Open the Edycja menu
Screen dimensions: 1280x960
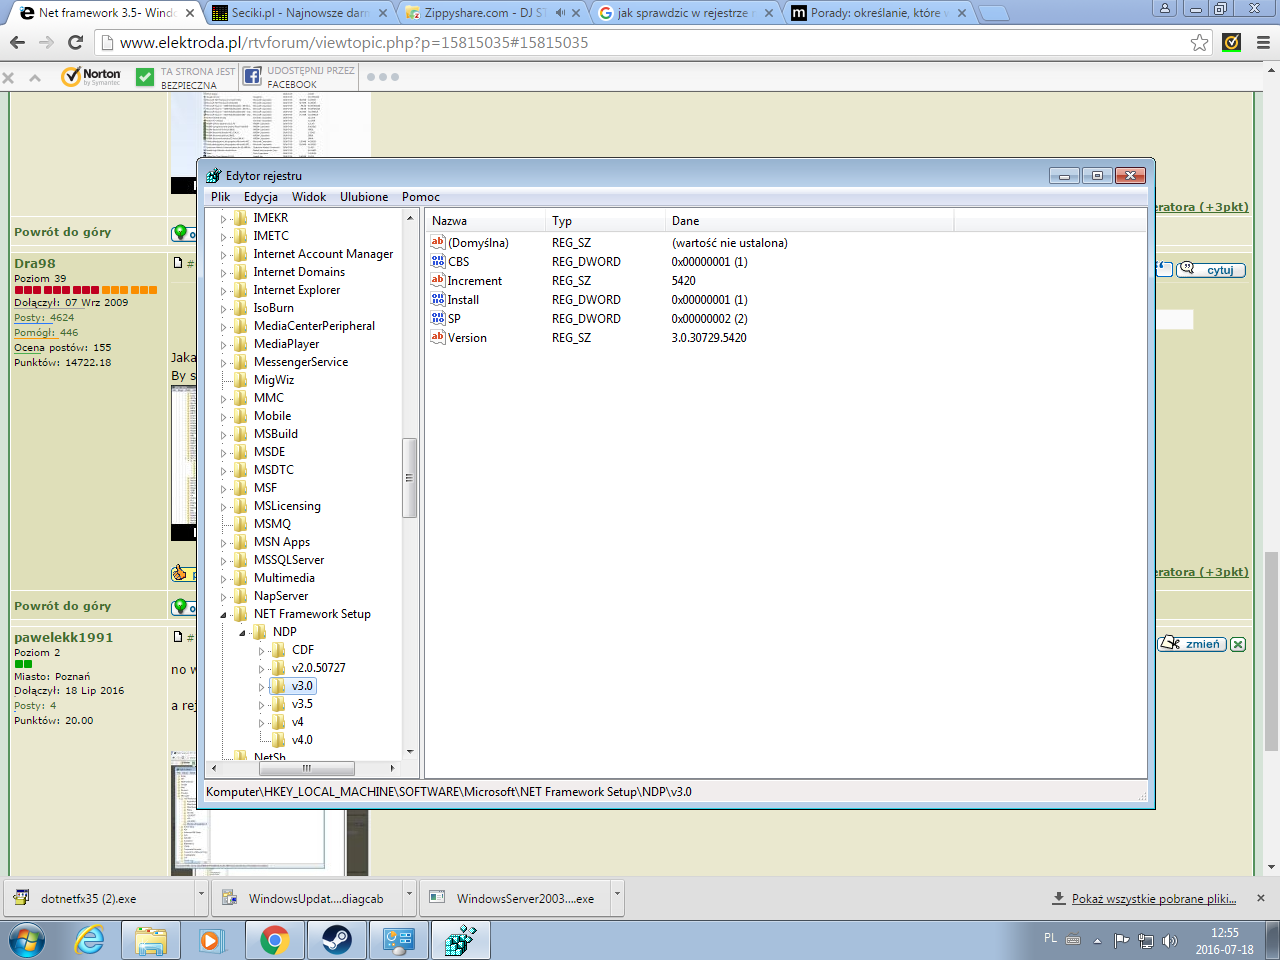point(261,197)
